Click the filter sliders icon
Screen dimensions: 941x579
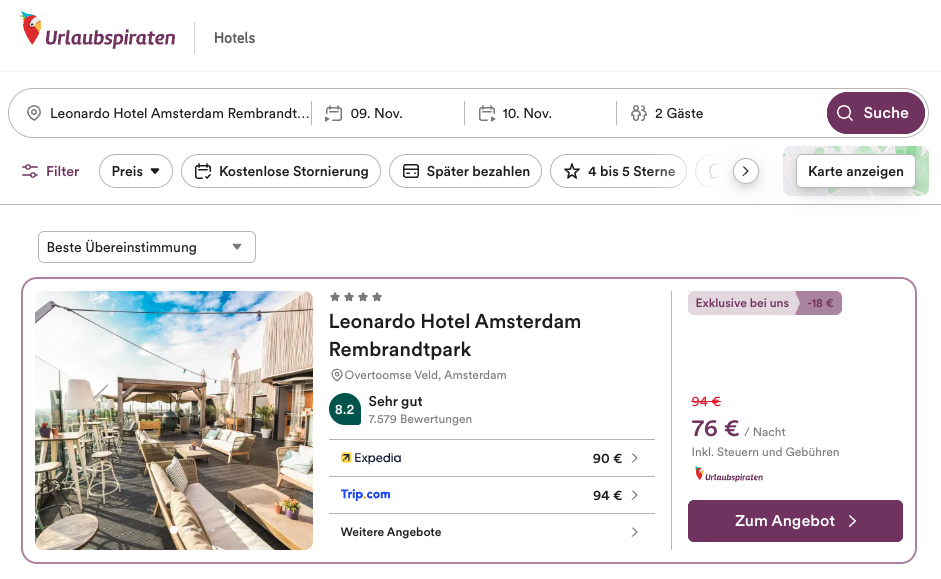[30, 171]
